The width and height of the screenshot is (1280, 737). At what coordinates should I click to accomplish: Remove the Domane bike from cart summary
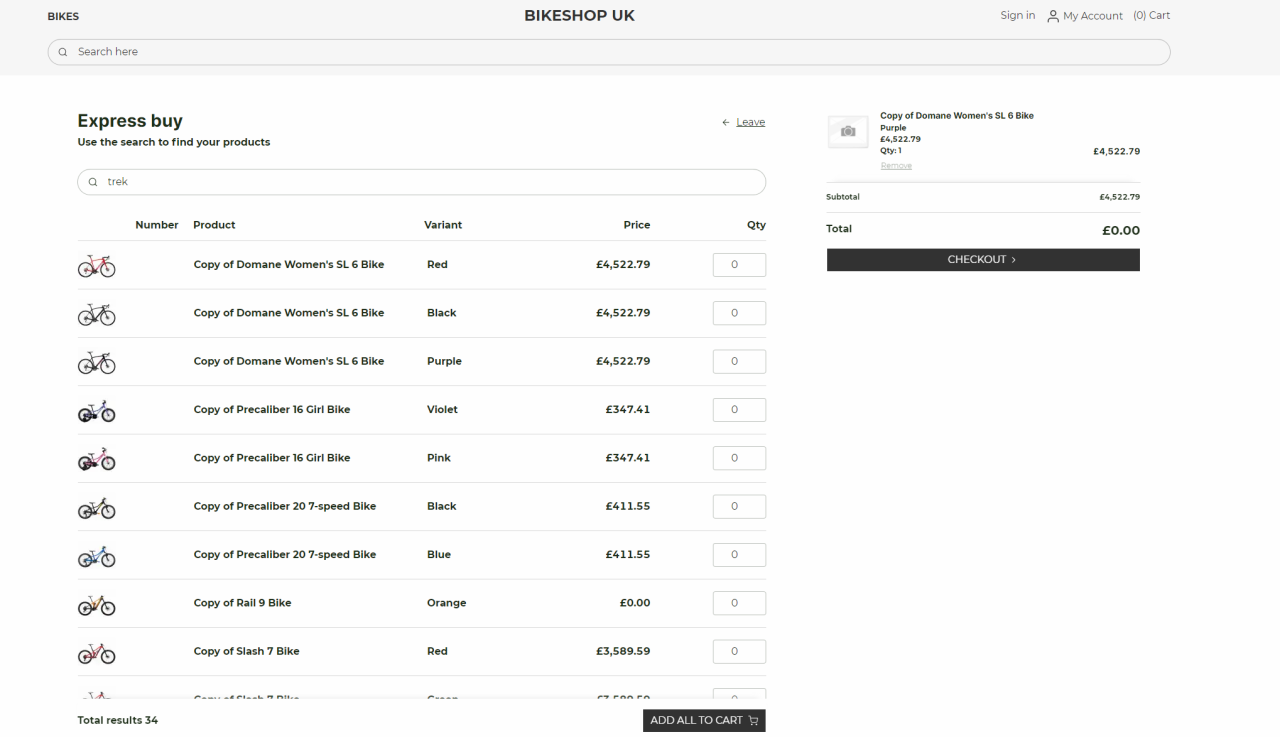pos(895,166)
